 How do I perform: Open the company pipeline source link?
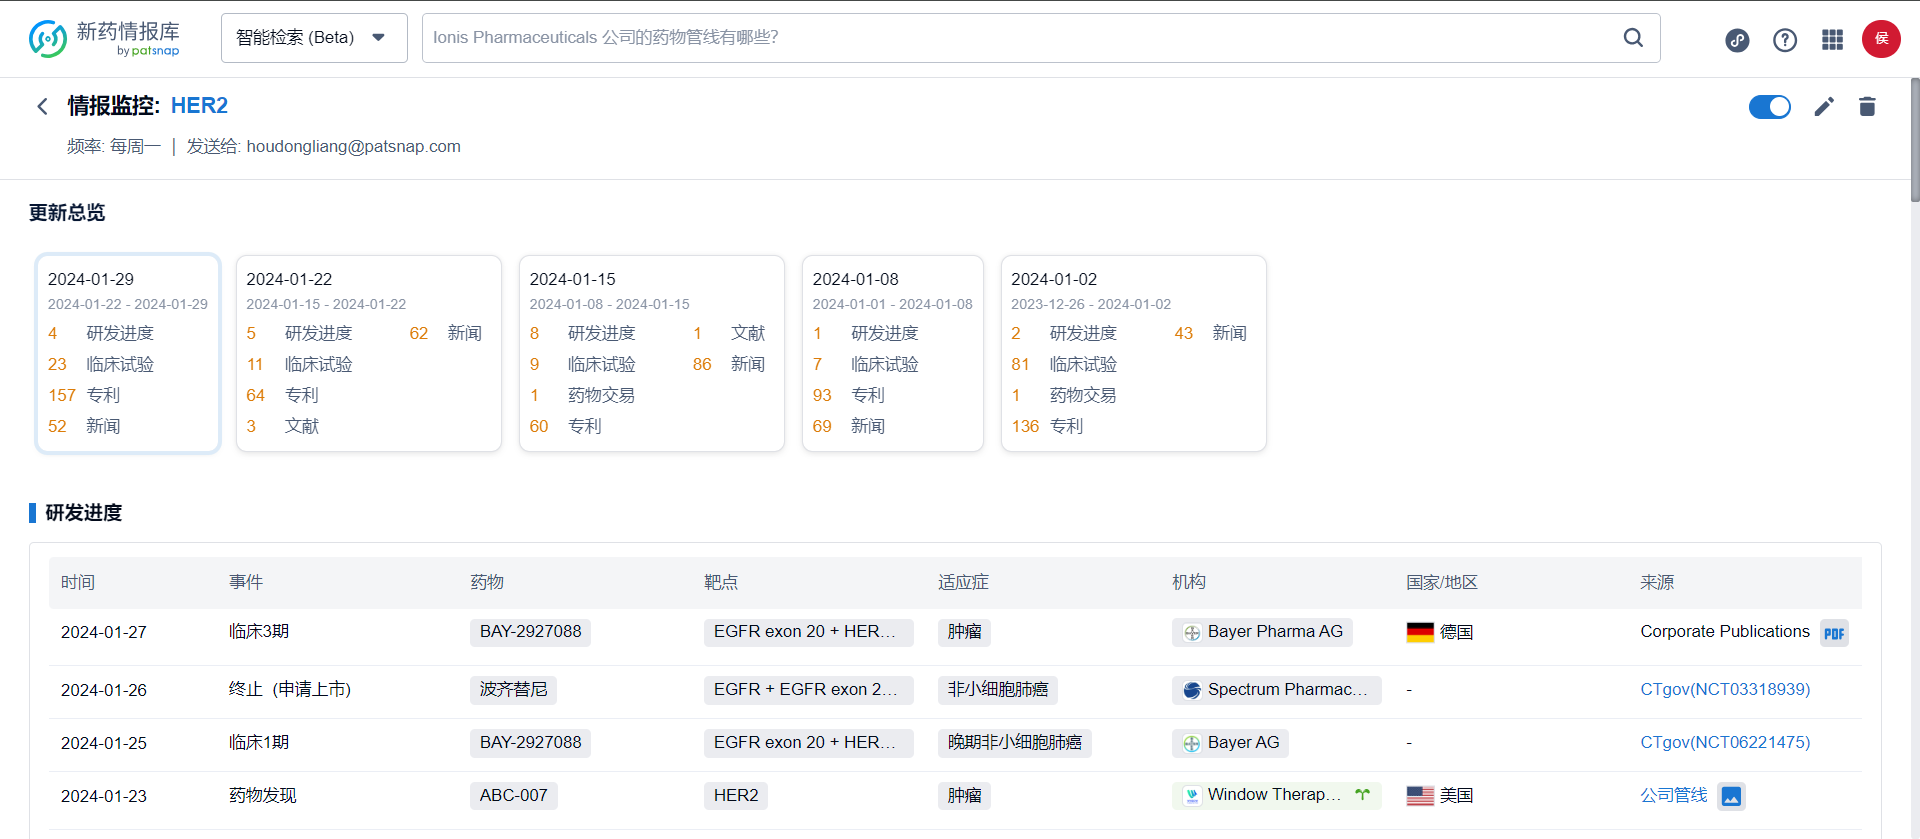[1673, 796]
